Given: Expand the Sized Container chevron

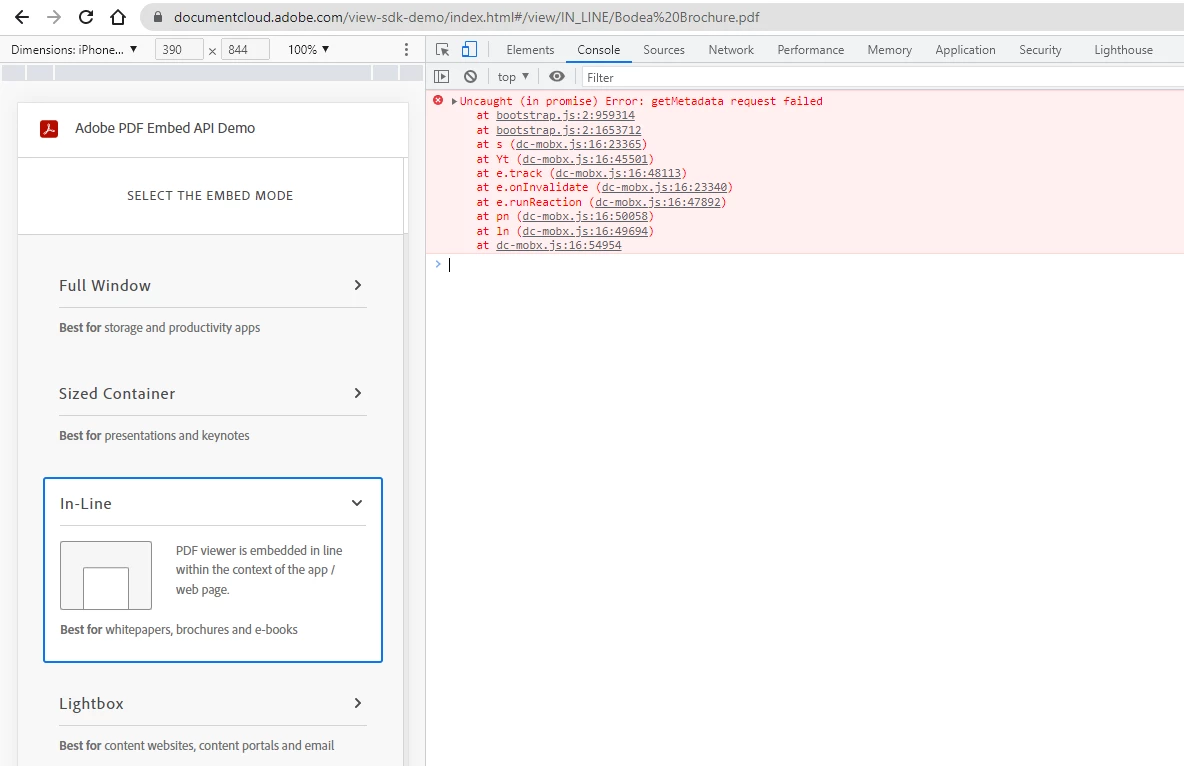Looking at the screenshot, I should point(358,393).
